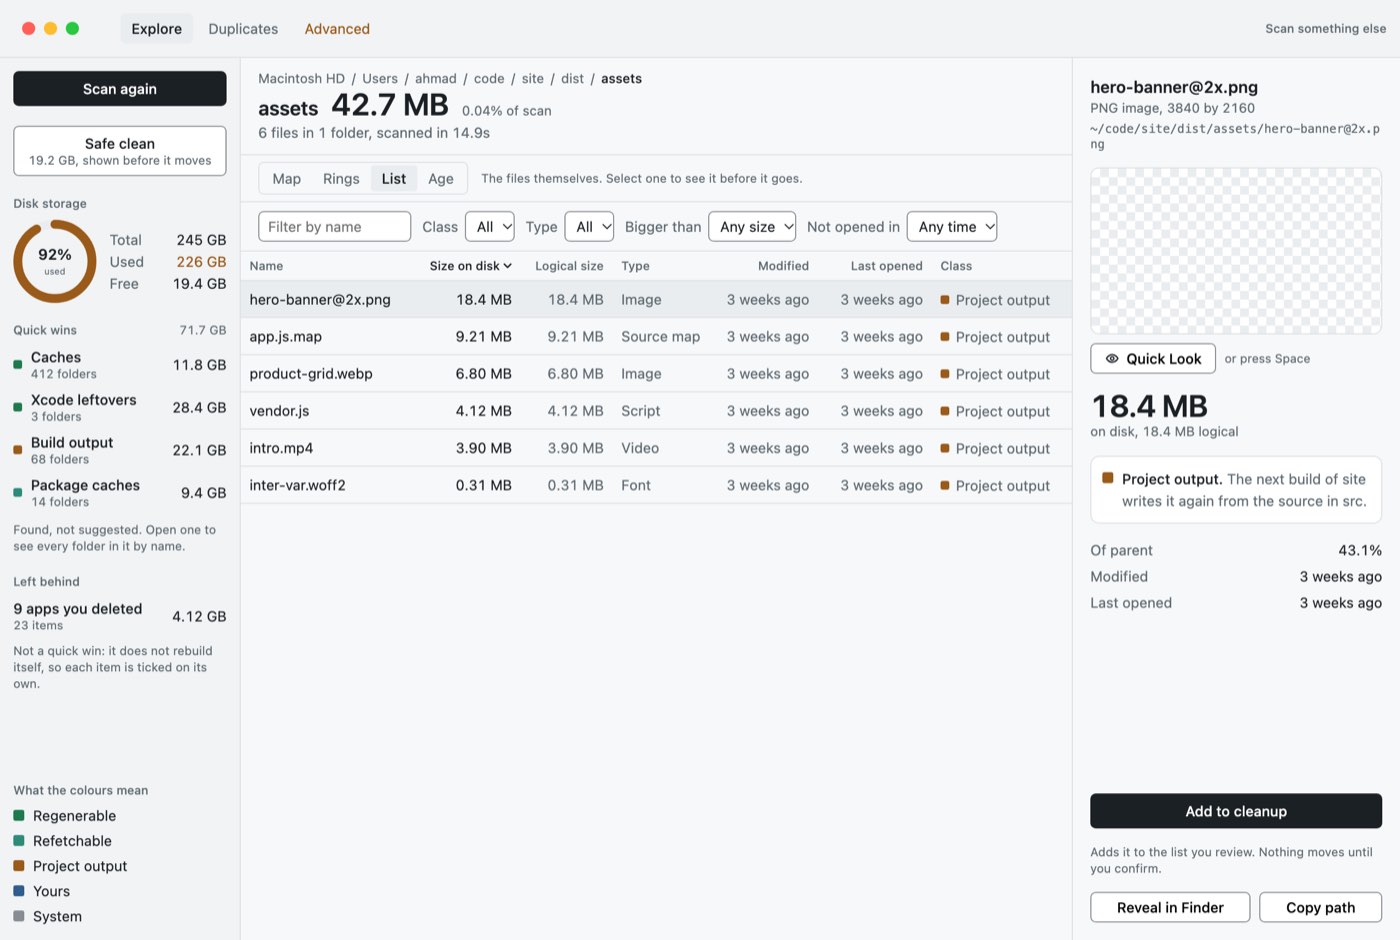Select the Rings view
Screen dimensions: 1400x940
click(341, 179)
